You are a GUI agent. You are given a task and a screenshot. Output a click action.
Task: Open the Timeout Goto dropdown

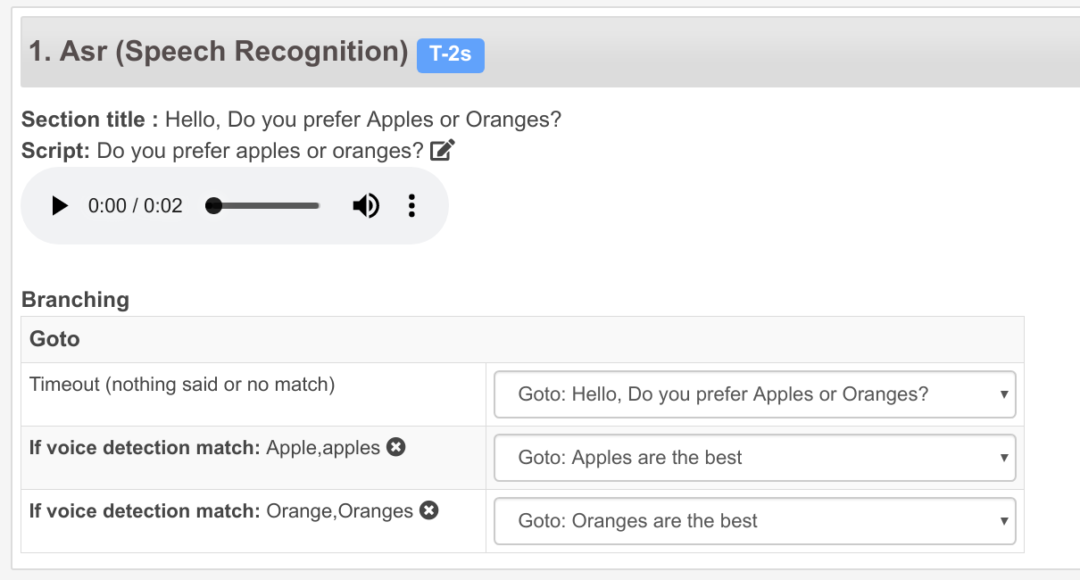coord(753,393)
